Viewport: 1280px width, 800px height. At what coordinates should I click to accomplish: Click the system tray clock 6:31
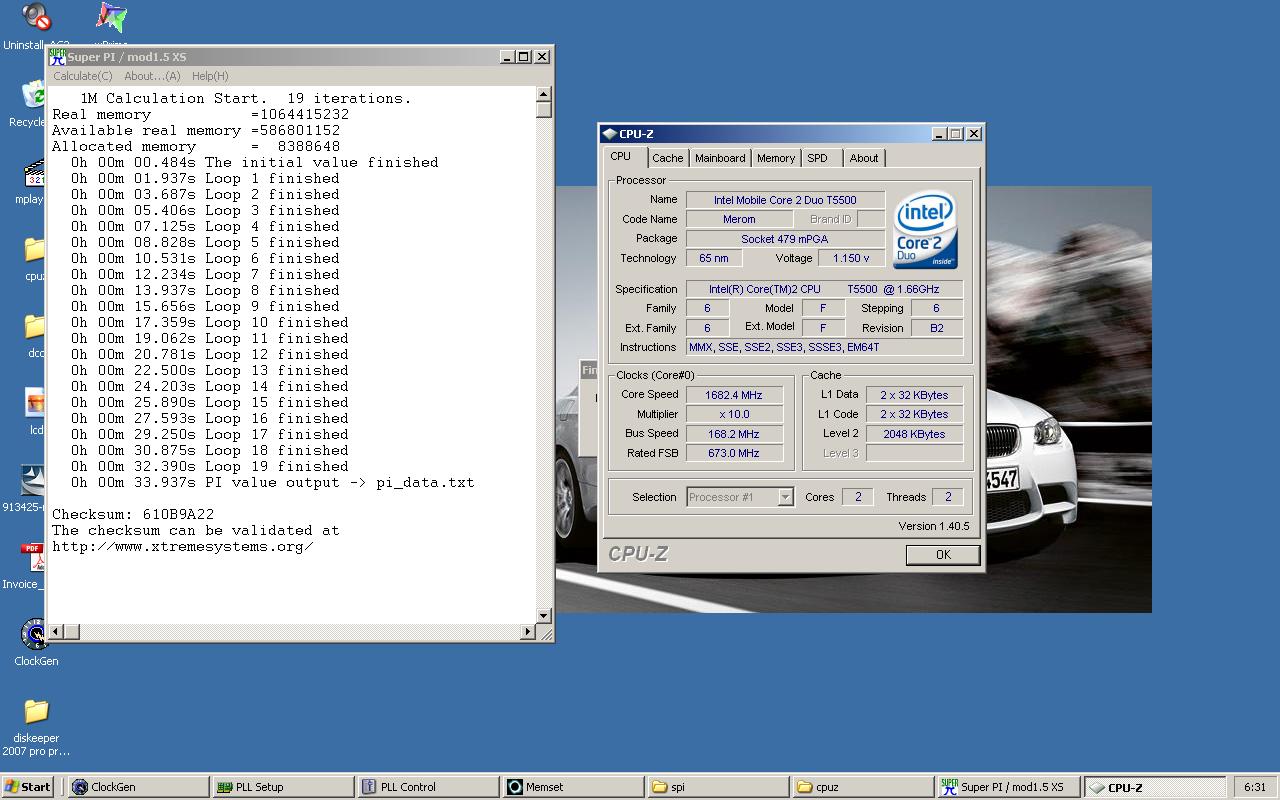[x=1255, y=787]
